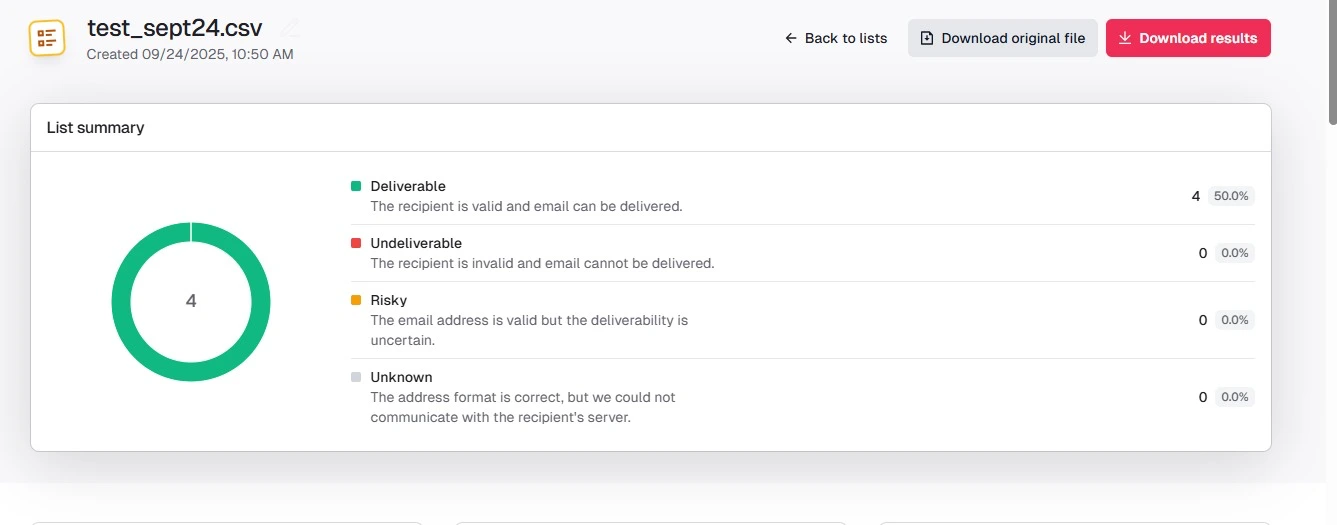Click the List summary panel header
Screen dimensions: 1337x525
[x=651, y=128]
